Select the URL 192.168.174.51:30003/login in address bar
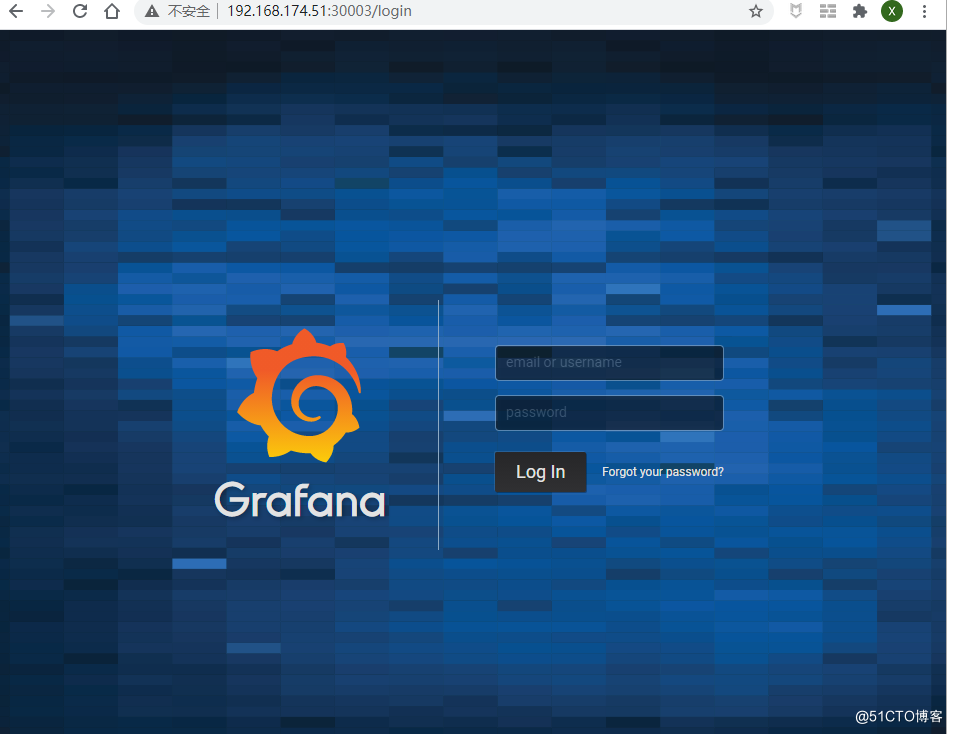 point(319,11)
